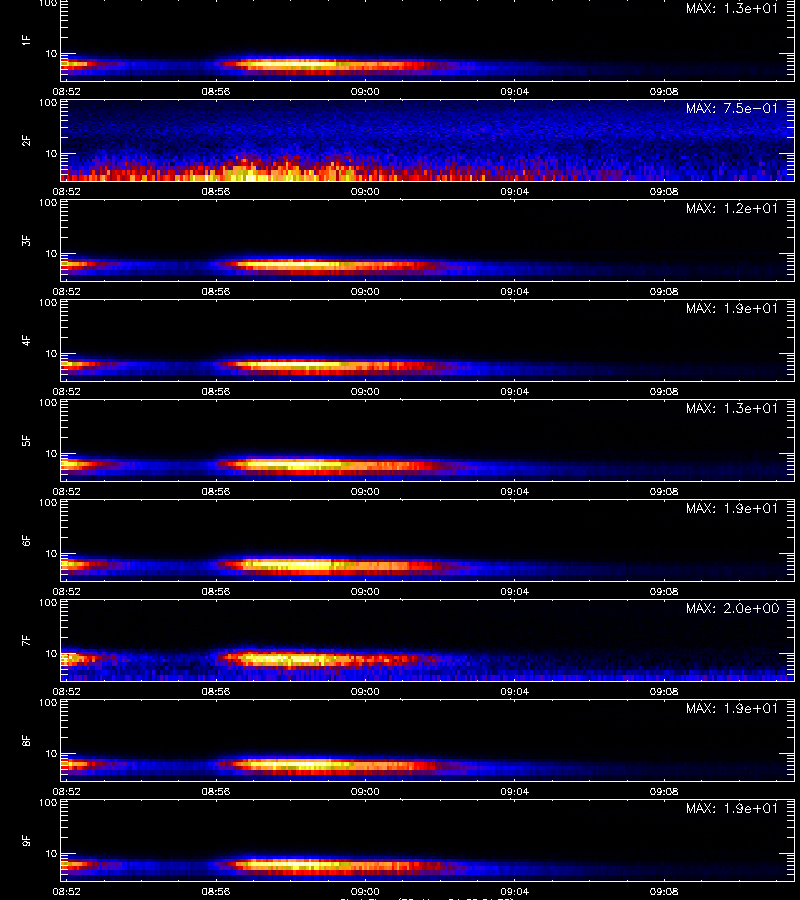
Task: Click the 09:00 time label under 3F
Action: (x=365, y=292)
